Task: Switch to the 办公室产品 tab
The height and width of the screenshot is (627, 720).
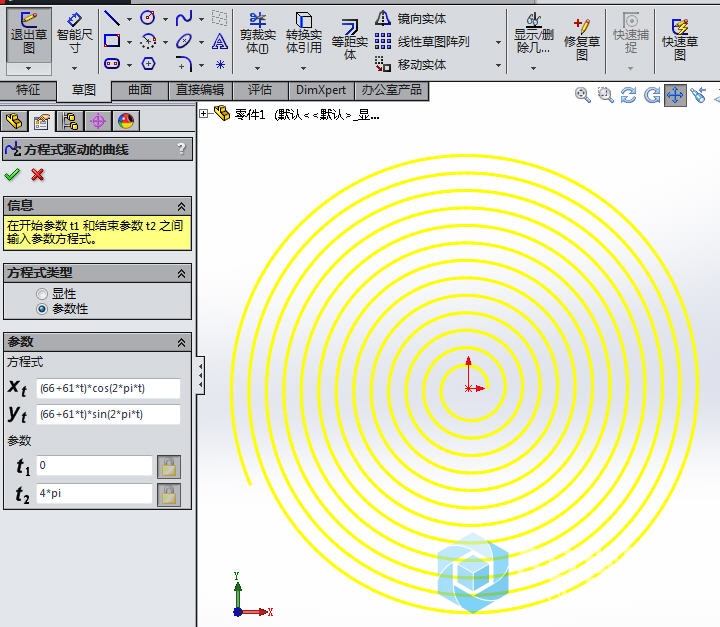Action: 391,90
